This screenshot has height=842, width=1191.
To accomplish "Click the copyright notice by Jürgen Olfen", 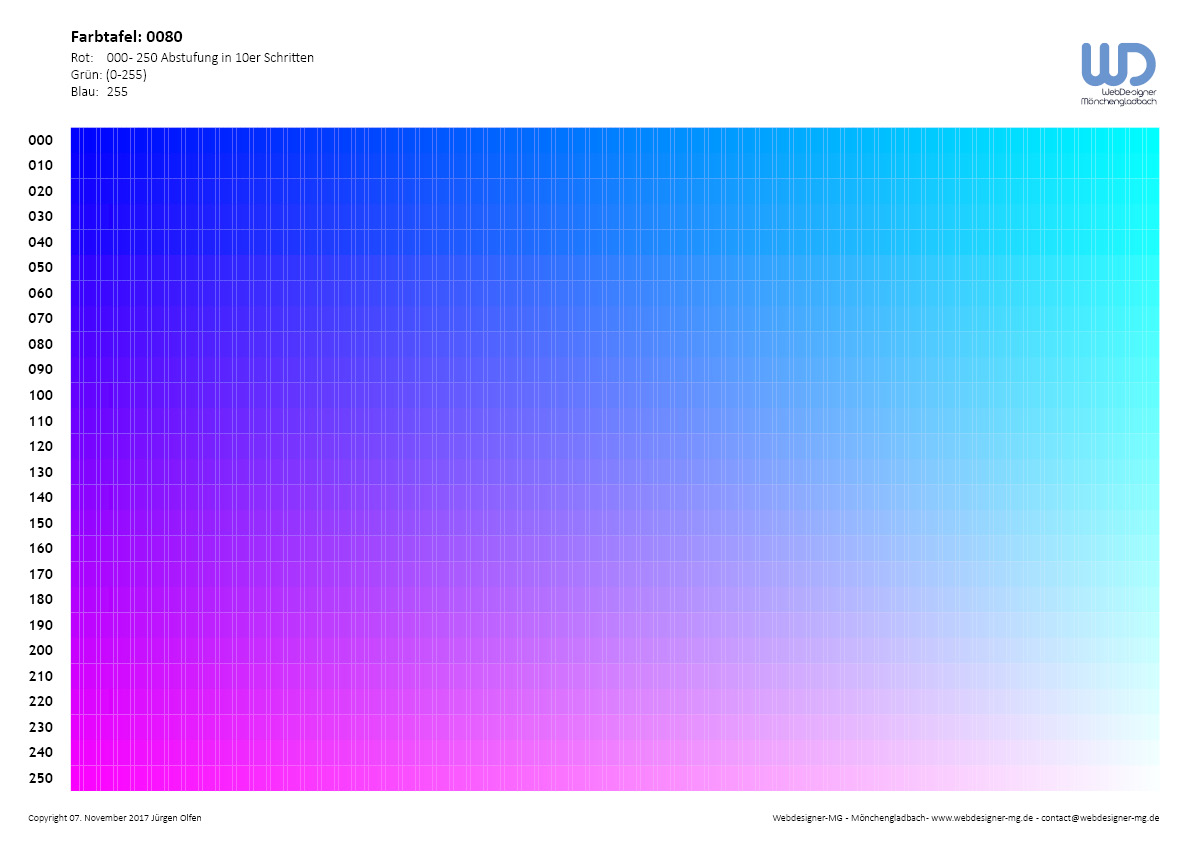I will coord(115,818).
